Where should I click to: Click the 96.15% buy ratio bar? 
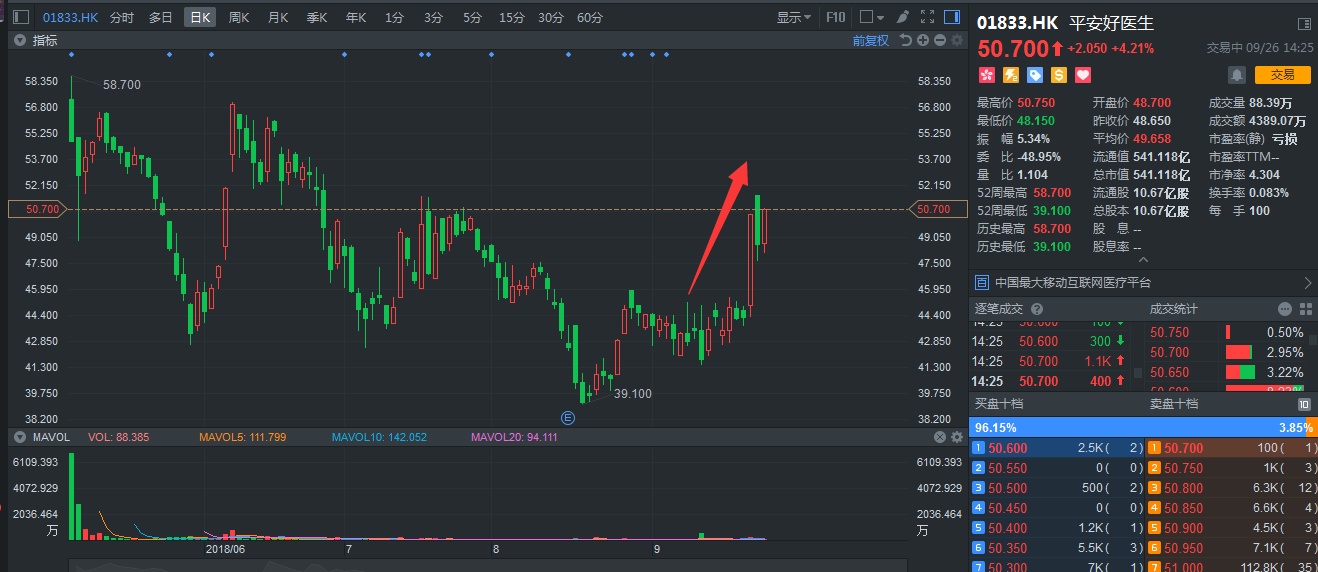pyautogui.click(x=1136, y=426)
